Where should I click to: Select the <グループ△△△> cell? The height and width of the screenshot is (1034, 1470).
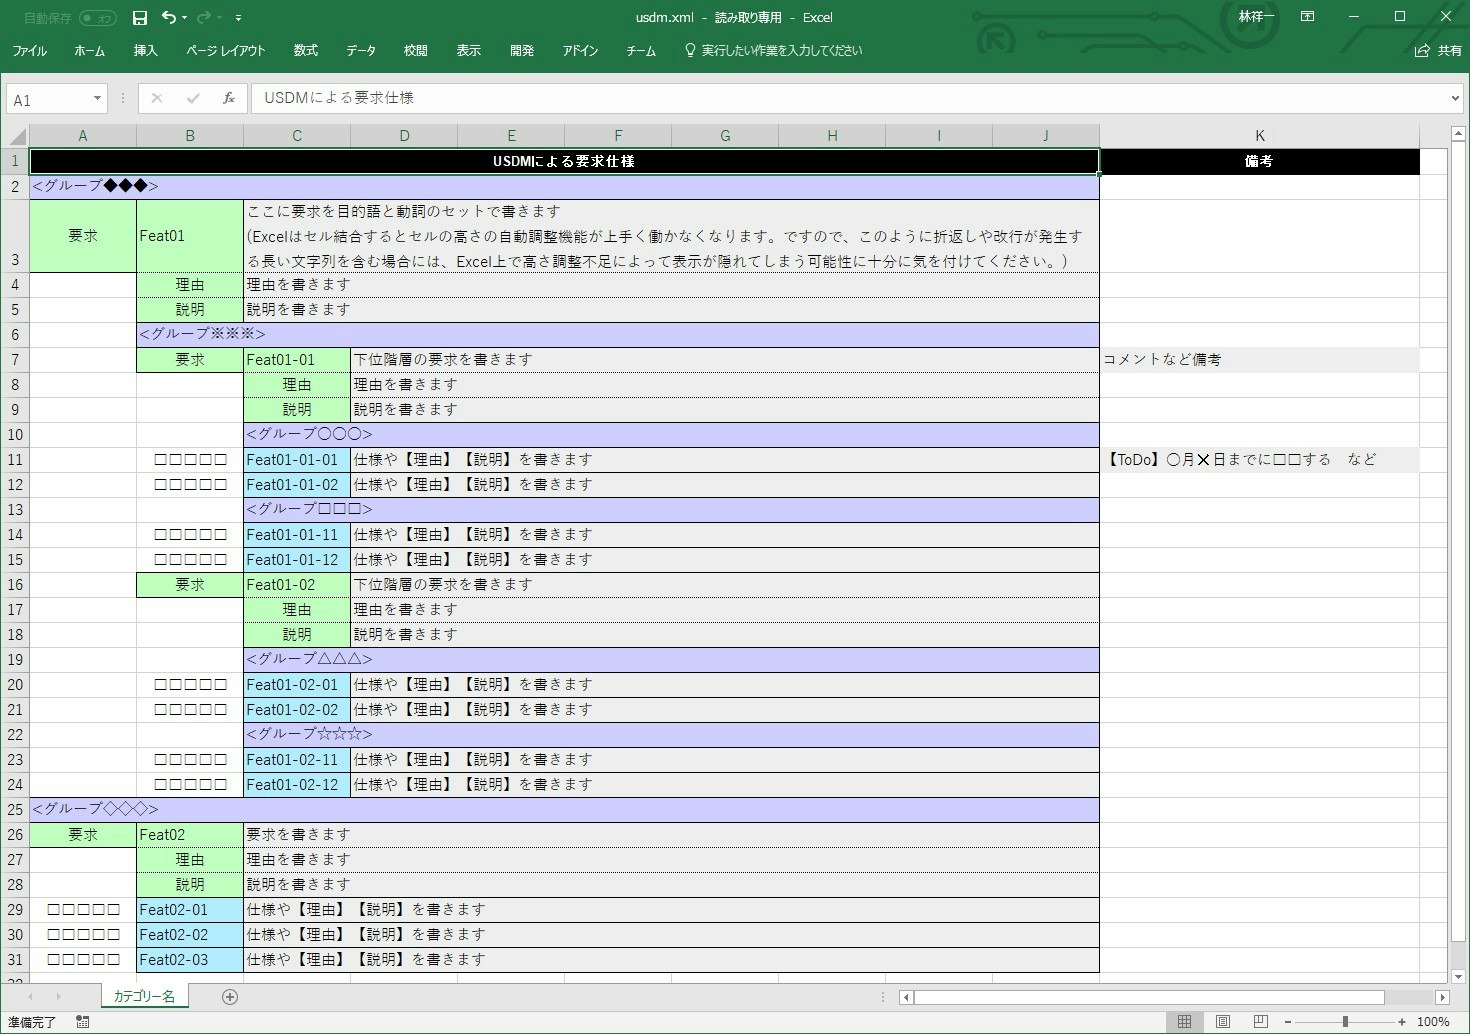[x=671, y=660]
